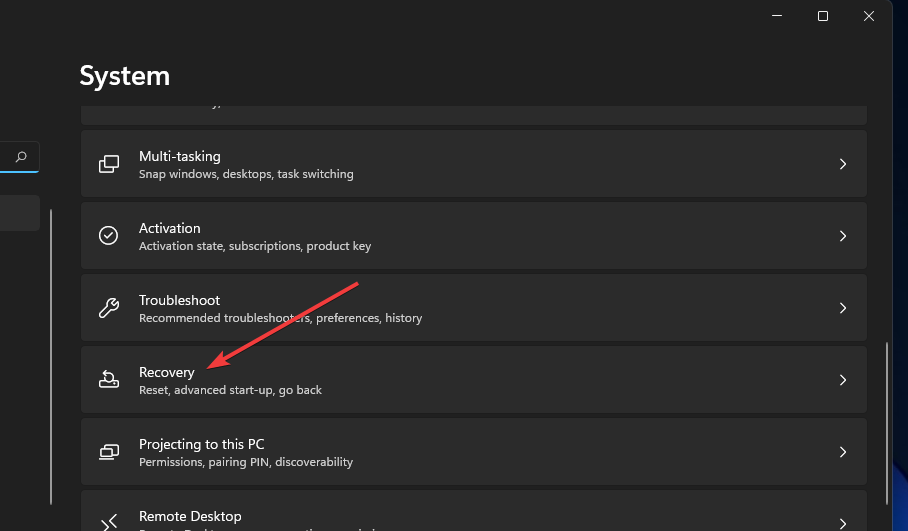Select Activation state, subscriptions, product key

pos(254,246)
